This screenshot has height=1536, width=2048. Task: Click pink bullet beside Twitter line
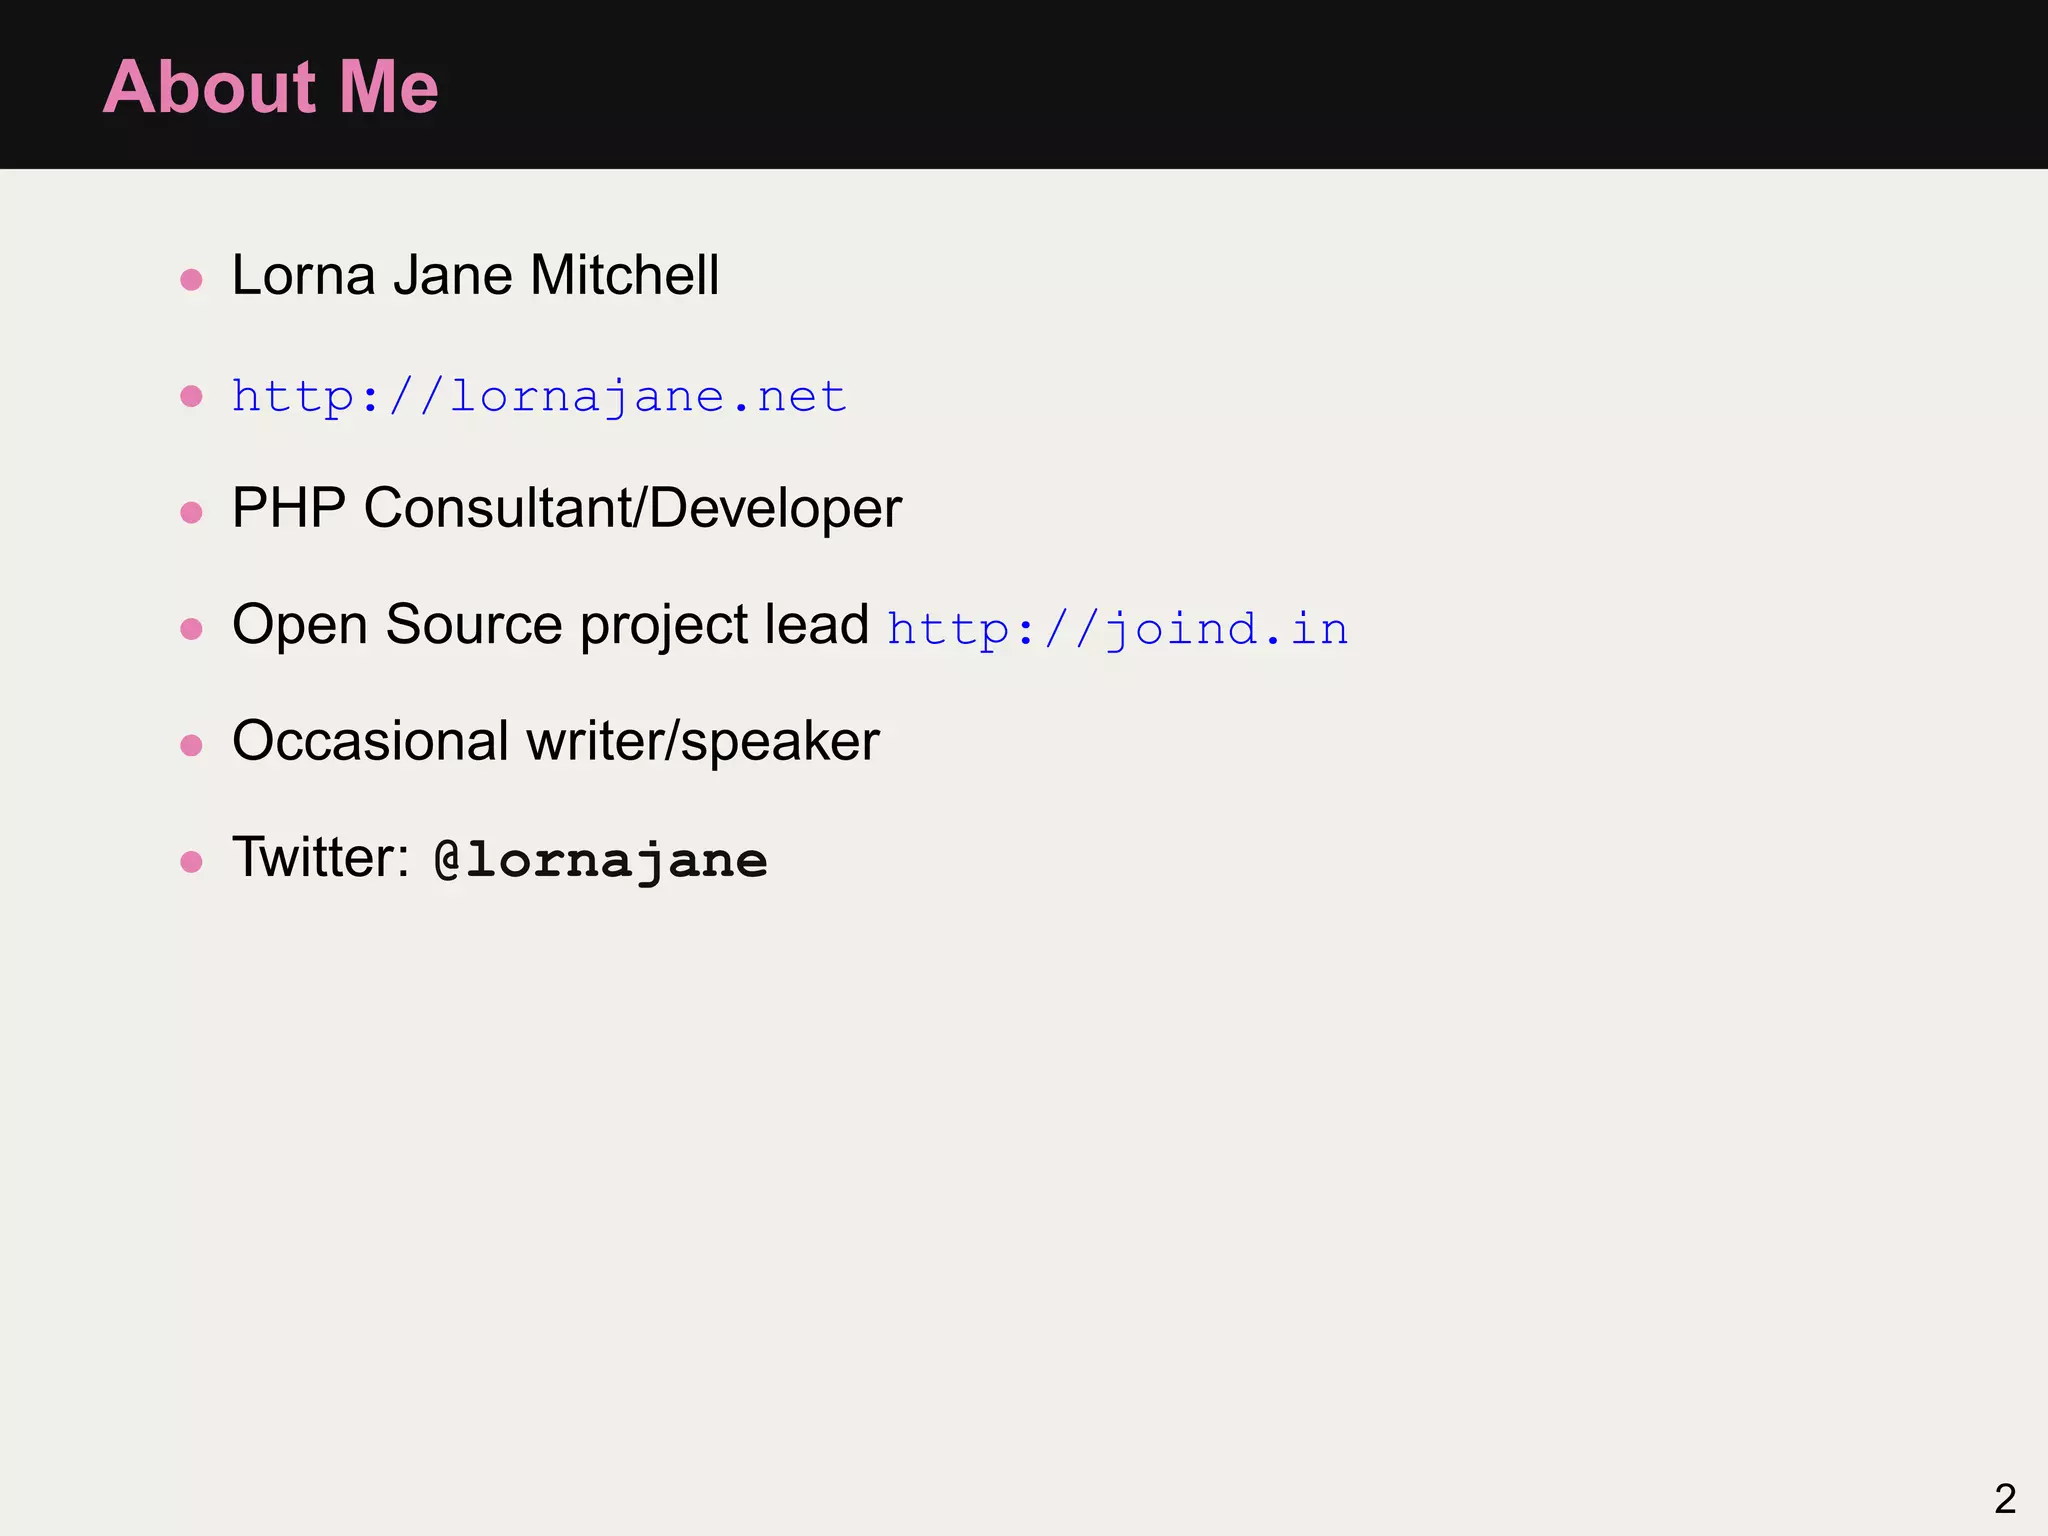[x=191, y=862]
